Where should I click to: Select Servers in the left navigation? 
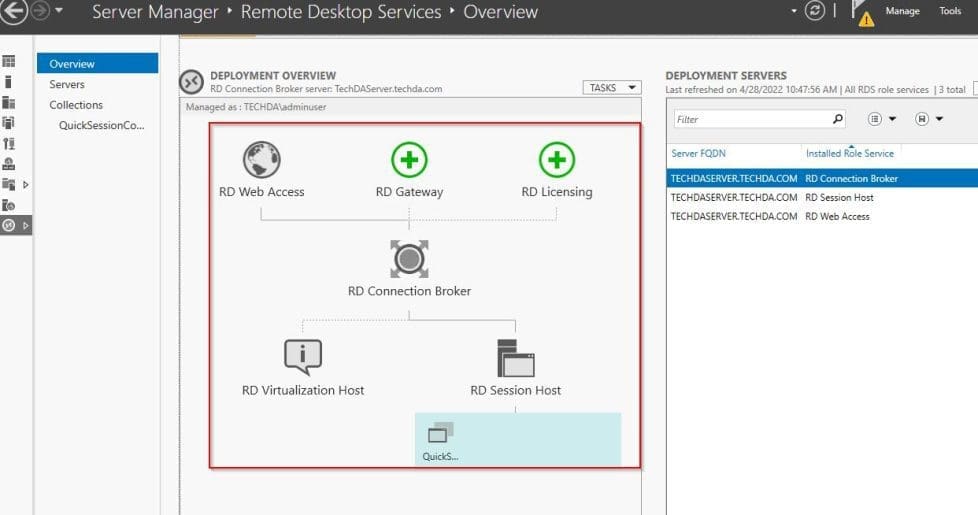tap(67, 85)
